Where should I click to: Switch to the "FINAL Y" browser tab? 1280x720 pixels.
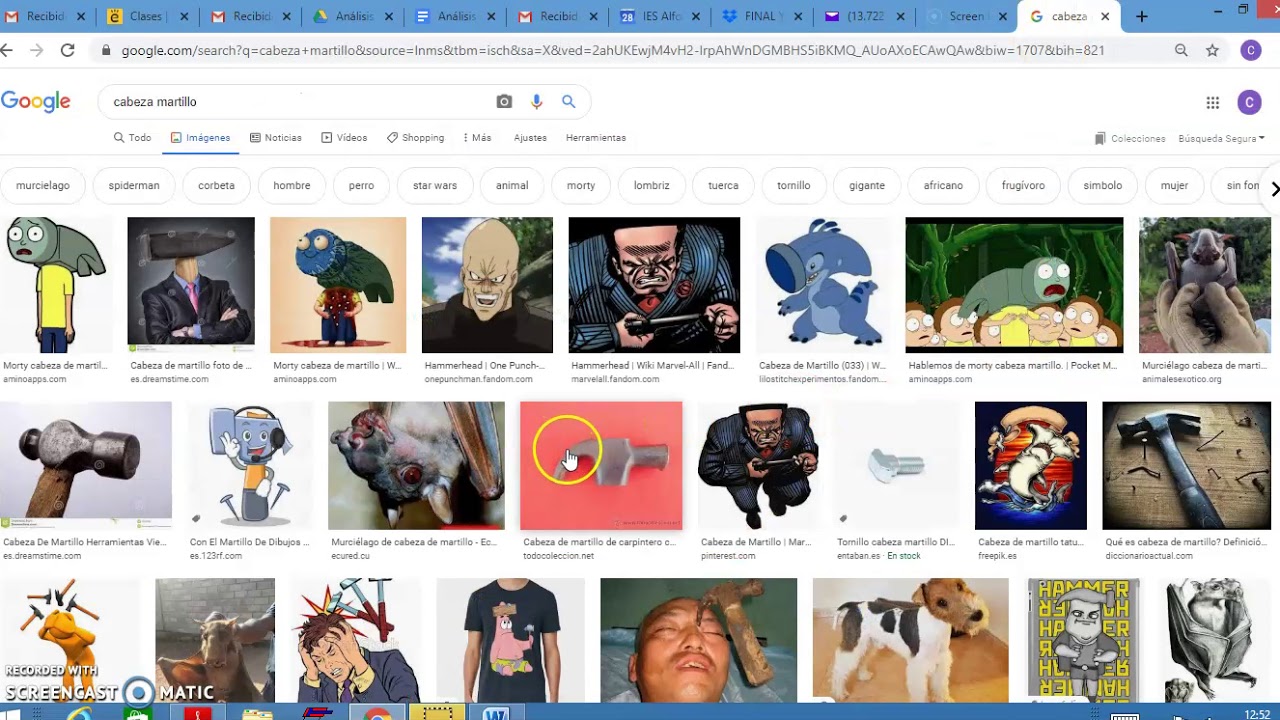coord(762,16)
